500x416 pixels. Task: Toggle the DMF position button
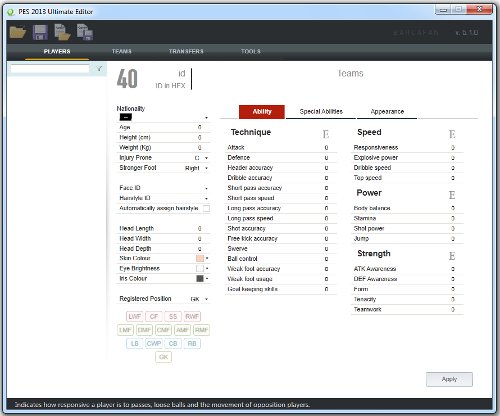(144, 330)
